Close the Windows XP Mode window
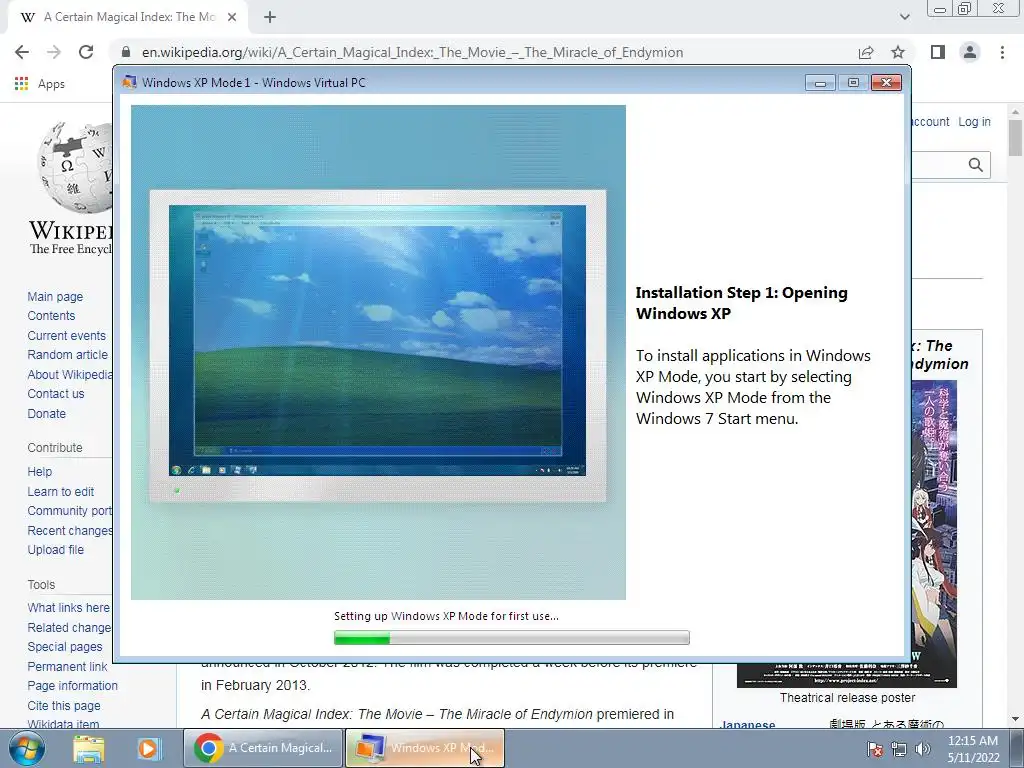Viewport: 1024px width, 768px height. click(x=886, y=82)
